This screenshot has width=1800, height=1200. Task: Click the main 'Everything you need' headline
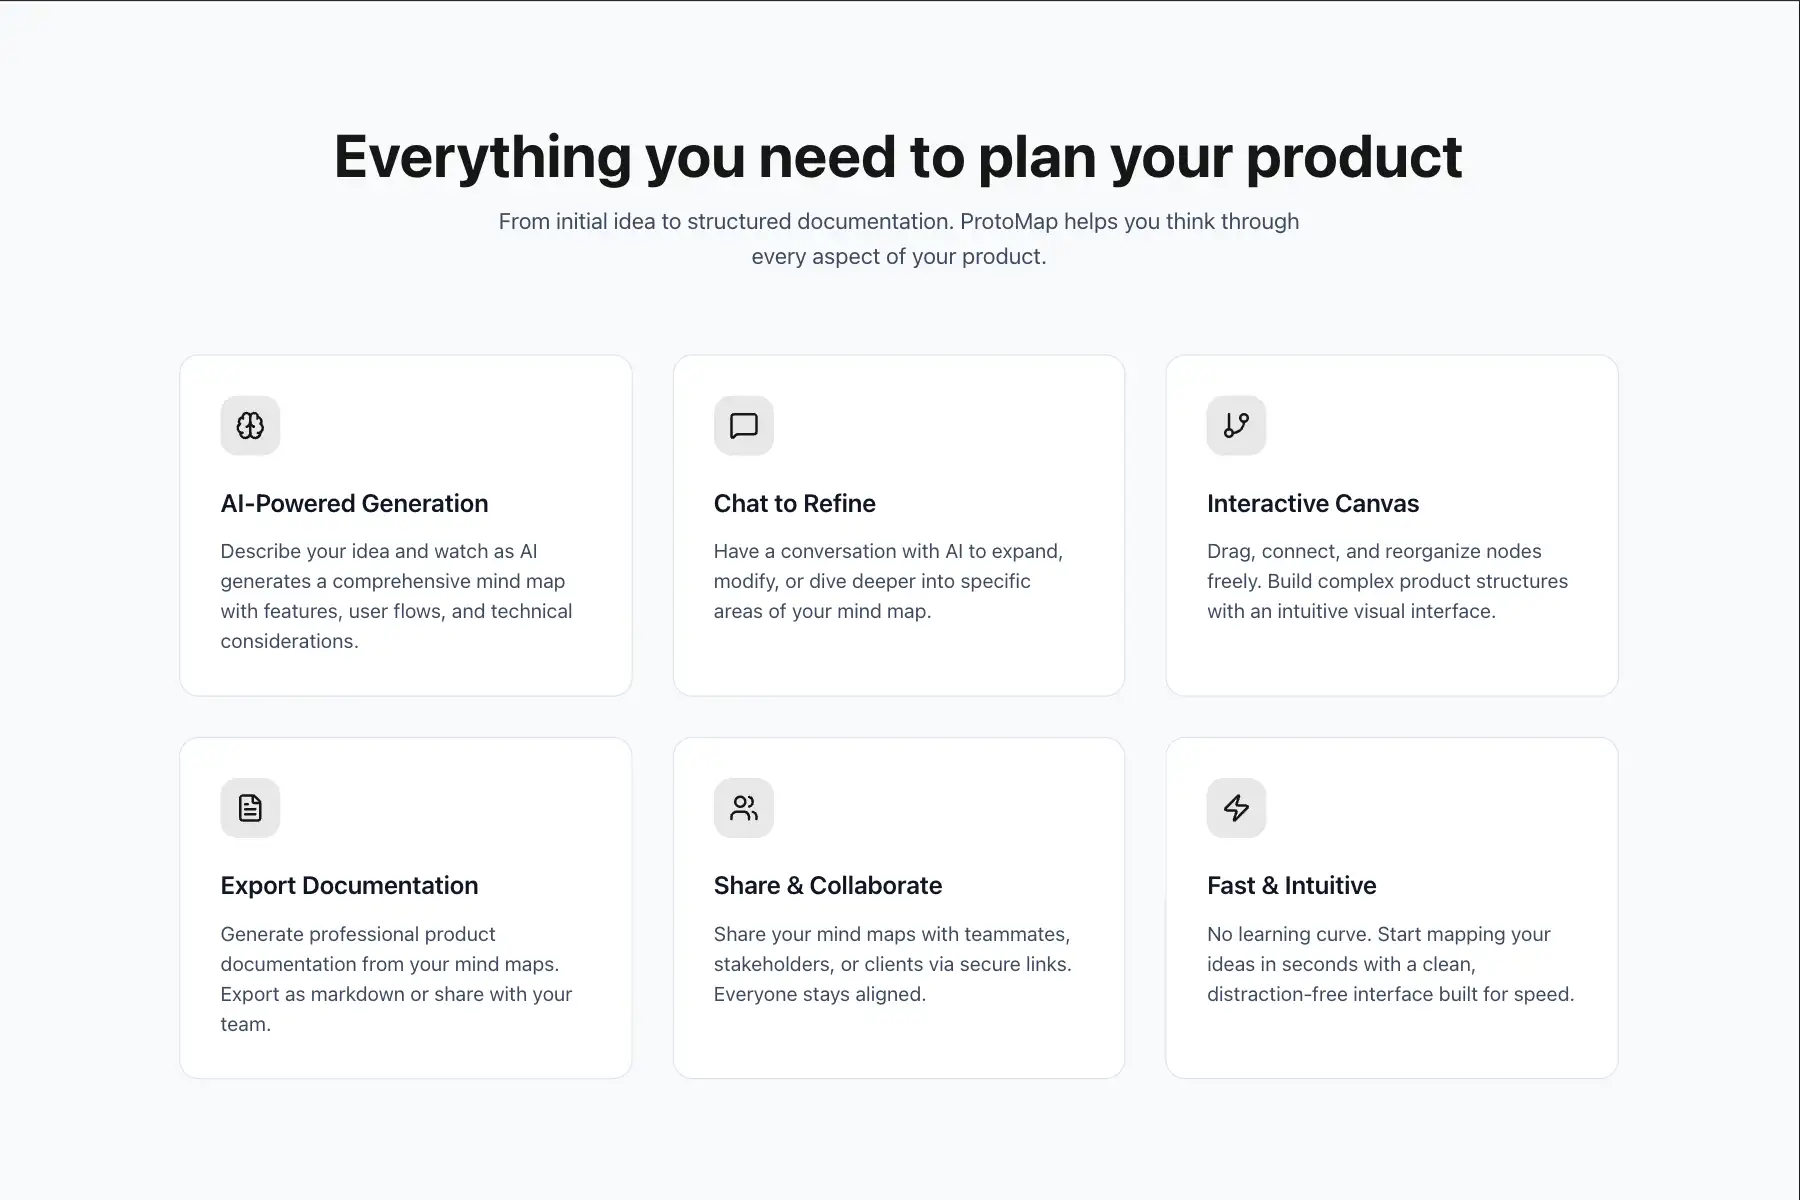(x=898, y=157)
